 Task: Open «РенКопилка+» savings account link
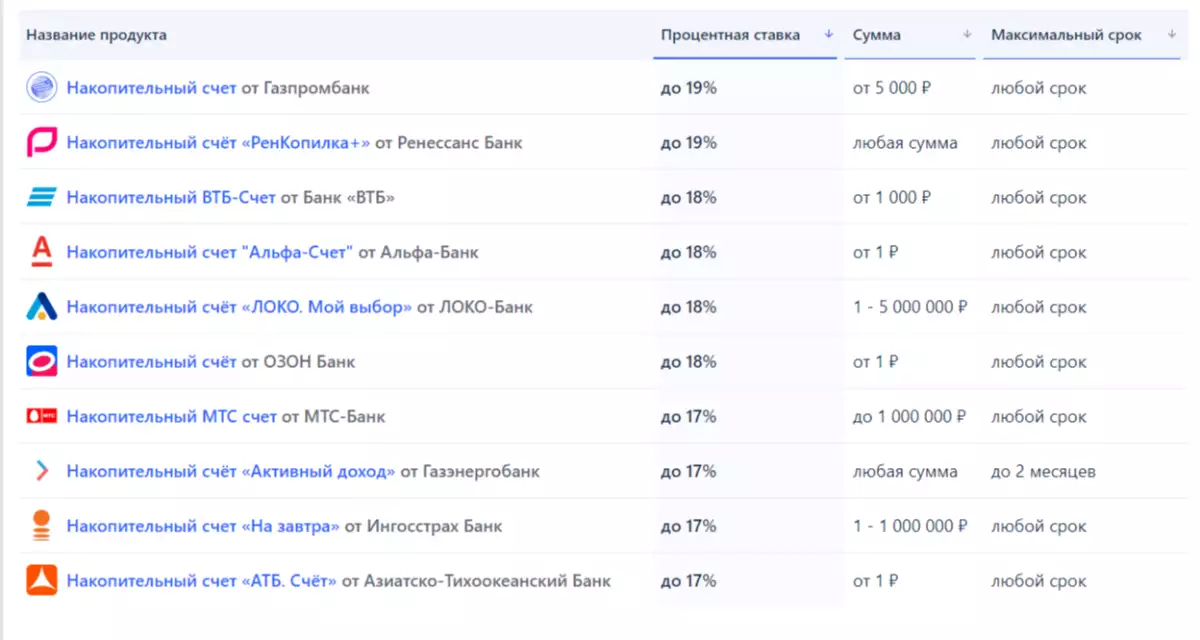[x=218, y=143]
